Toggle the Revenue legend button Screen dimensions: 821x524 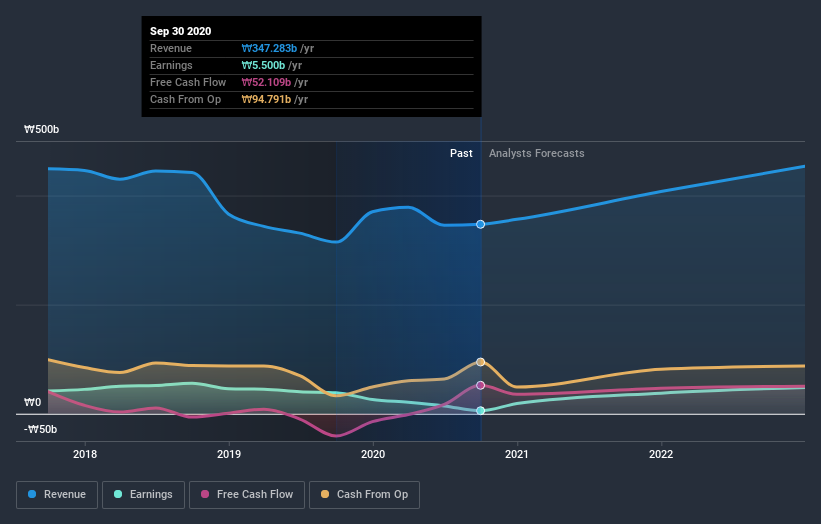point(57,495)
